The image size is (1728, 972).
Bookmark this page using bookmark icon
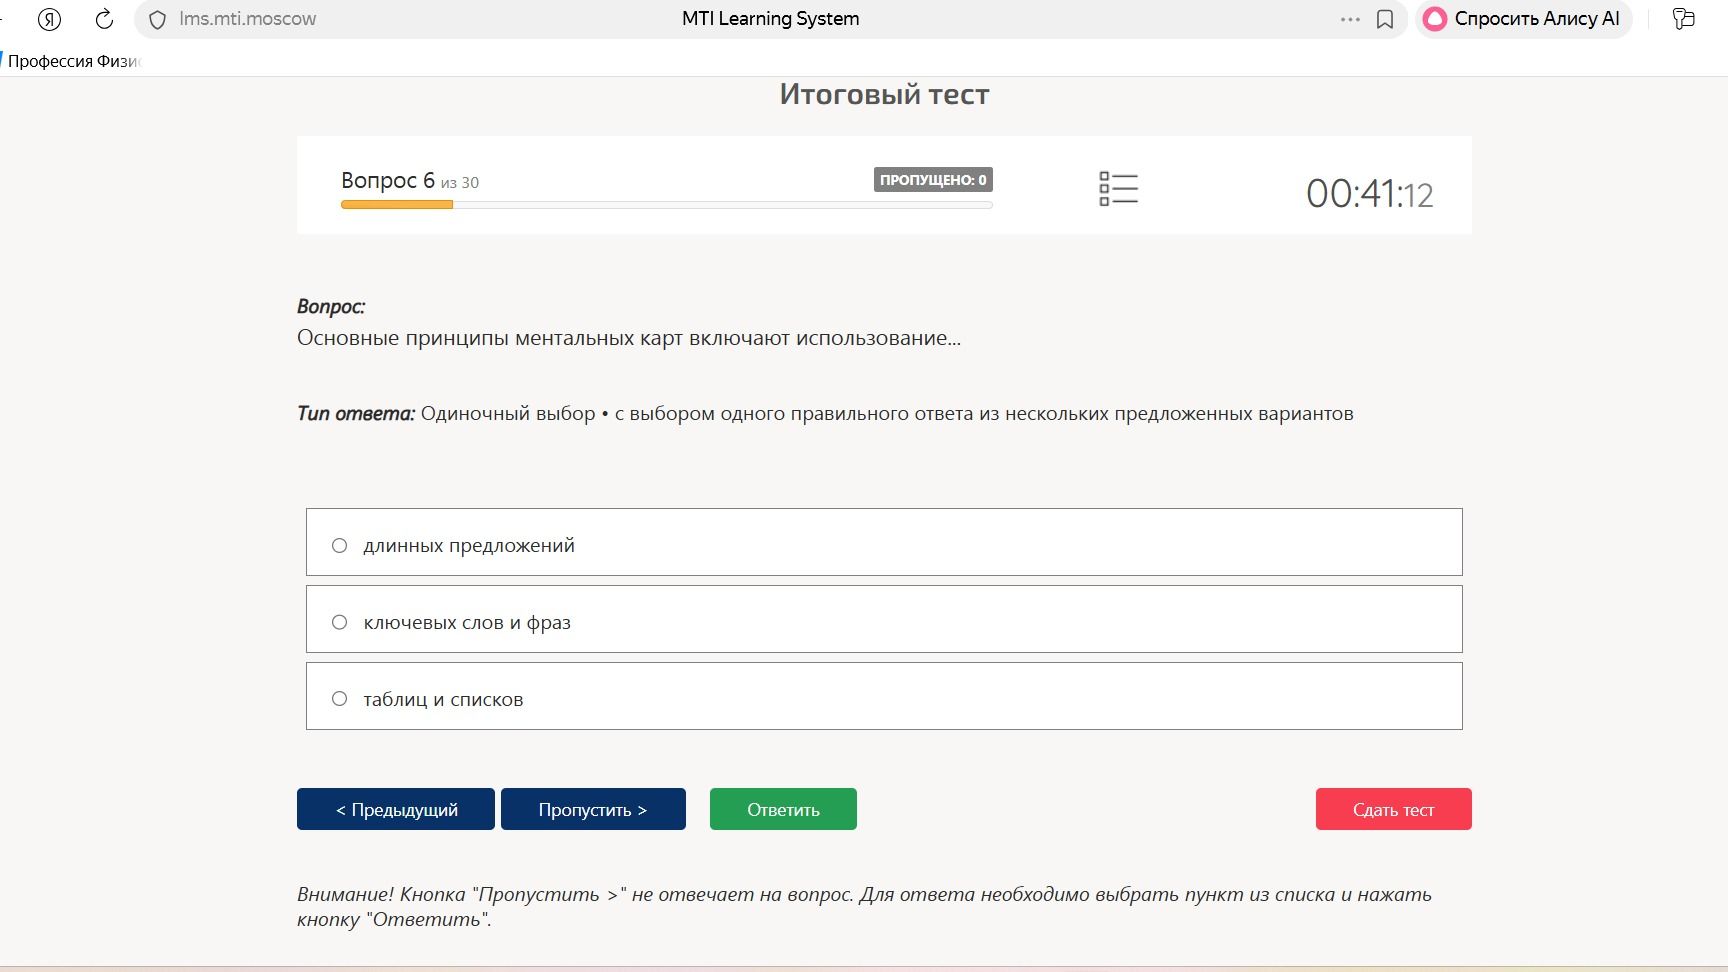tap(1385, 19)
